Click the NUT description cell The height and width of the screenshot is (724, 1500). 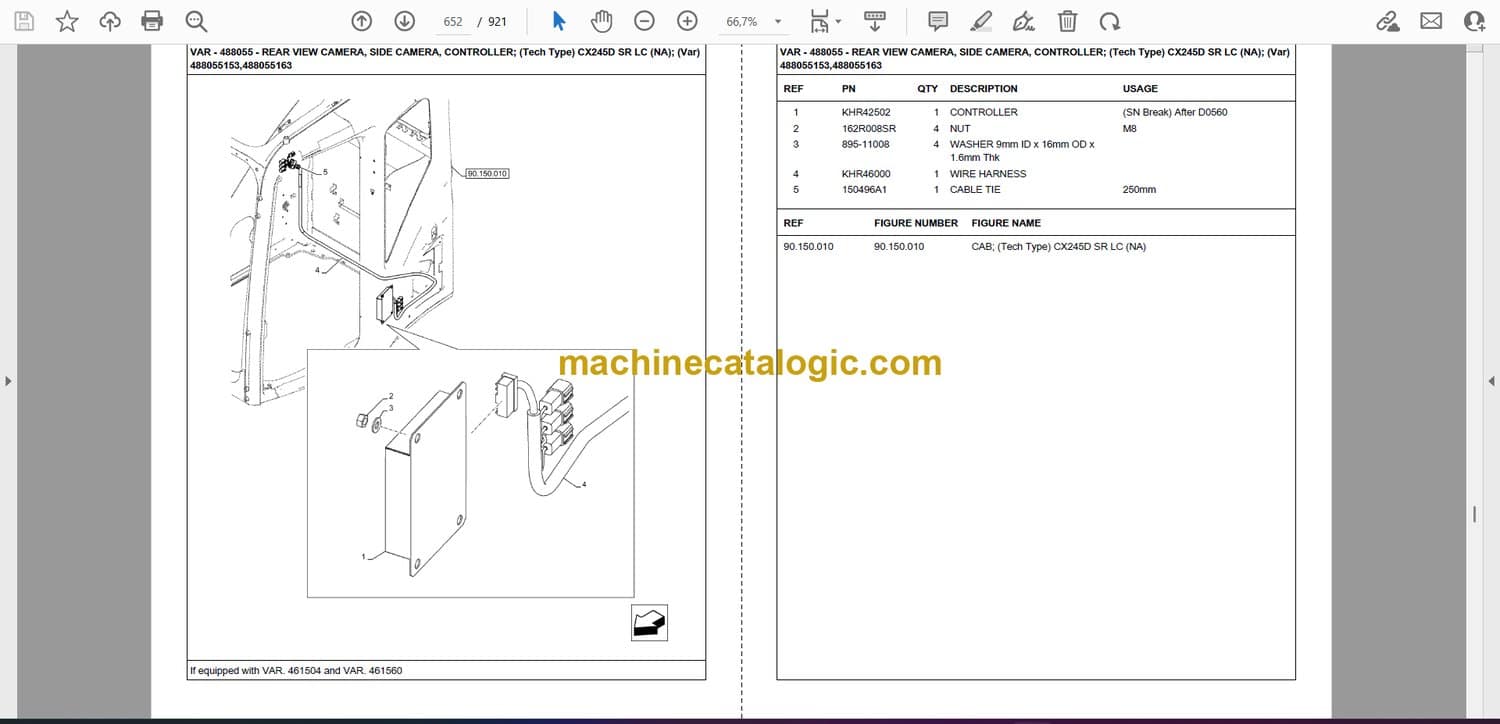tap(960, 129)
